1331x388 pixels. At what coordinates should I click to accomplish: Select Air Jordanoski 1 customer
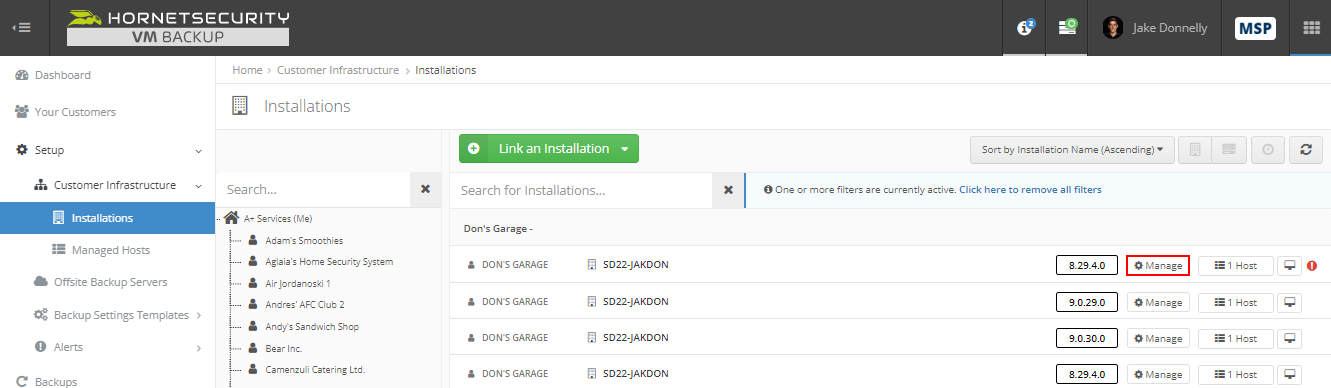(298, 284)
